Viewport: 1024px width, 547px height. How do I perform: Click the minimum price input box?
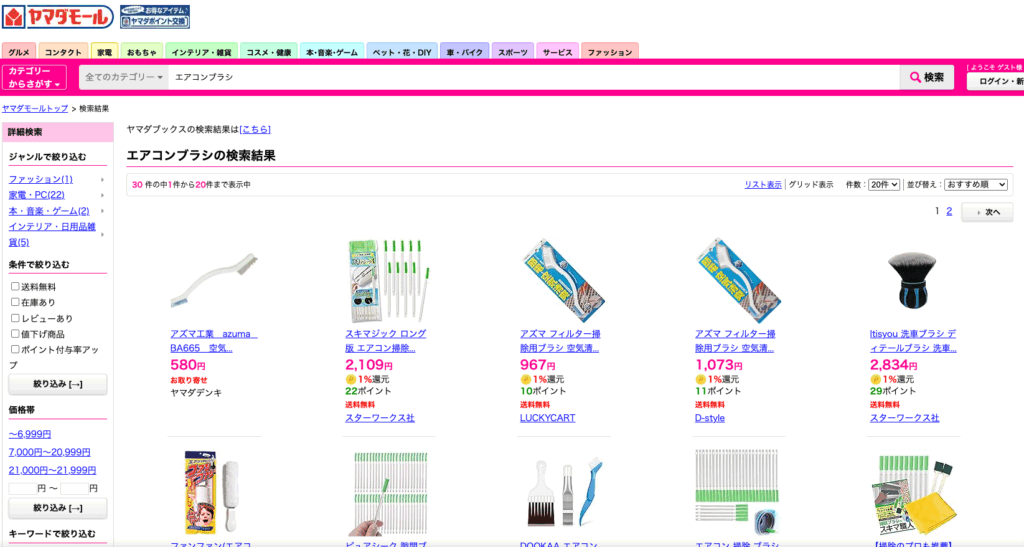(x=22, y=488)
